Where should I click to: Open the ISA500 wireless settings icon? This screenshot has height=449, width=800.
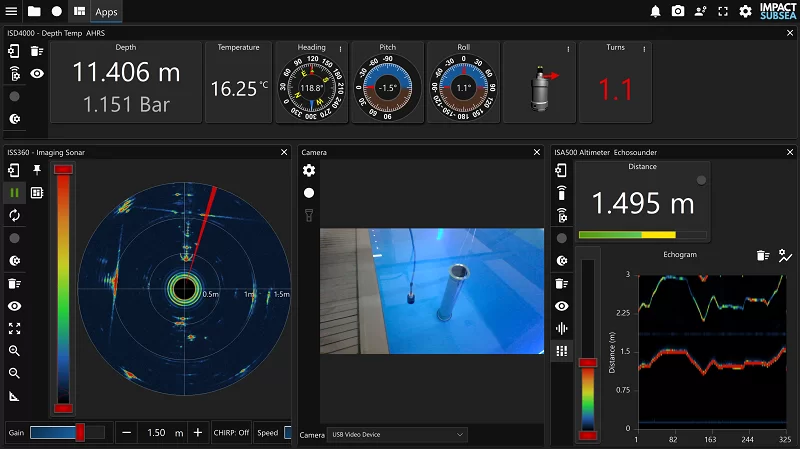click(x=562, y=215)
